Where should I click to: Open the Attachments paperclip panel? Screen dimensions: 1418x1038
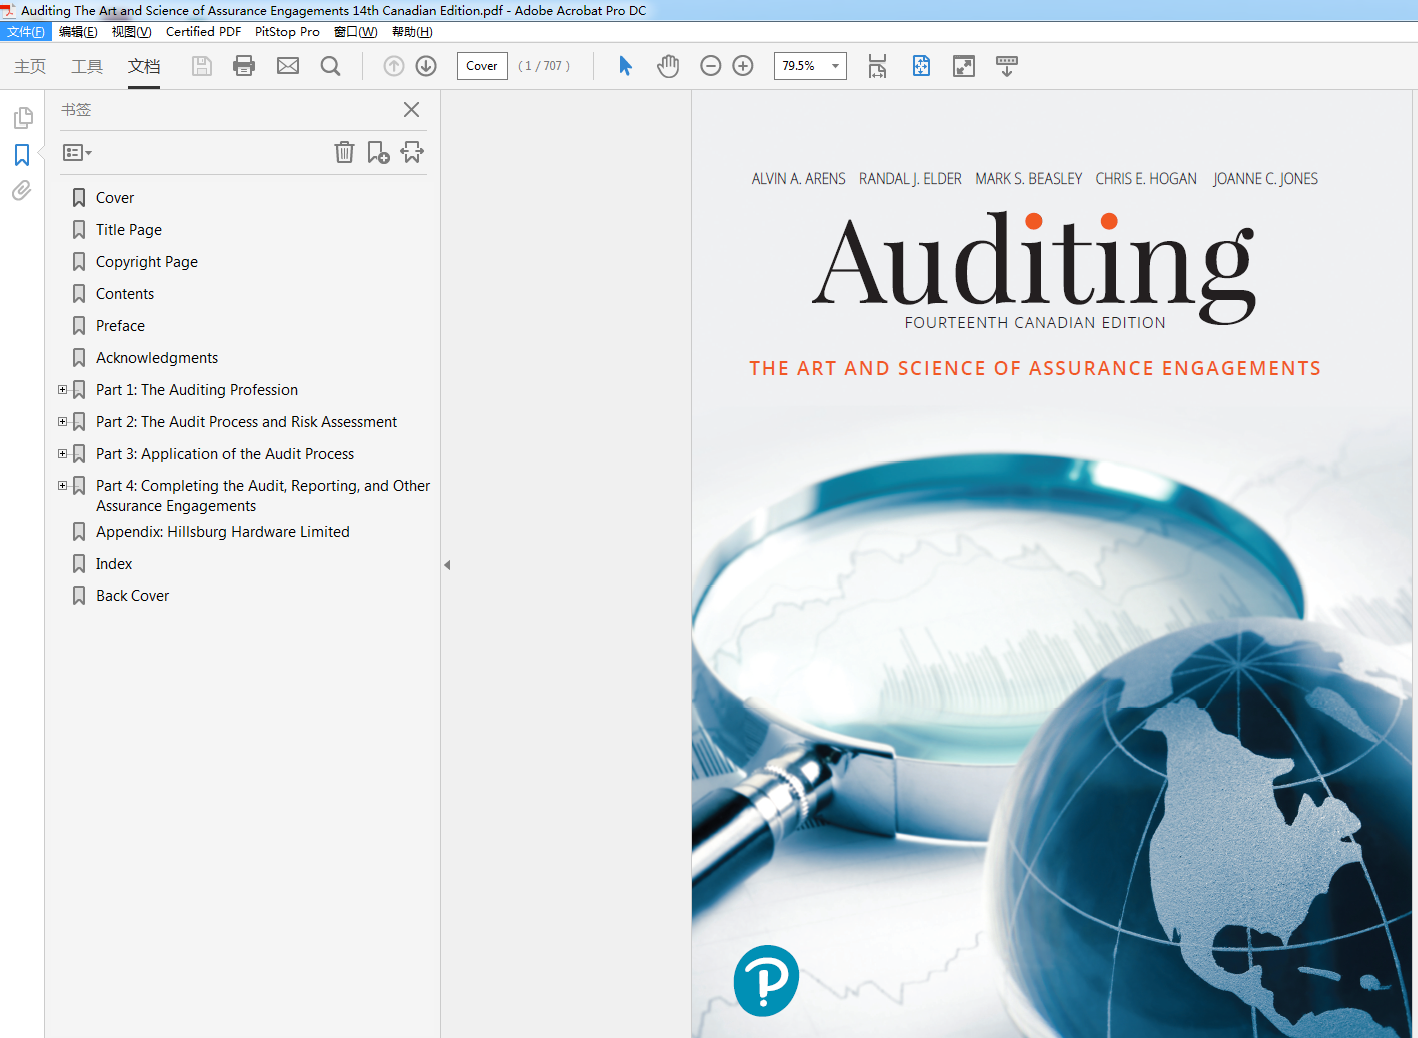point(22,190)
